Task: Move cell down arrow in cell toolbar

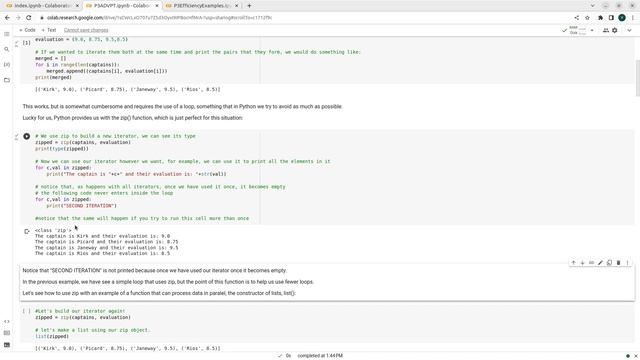Action: (x=582, y=263)
